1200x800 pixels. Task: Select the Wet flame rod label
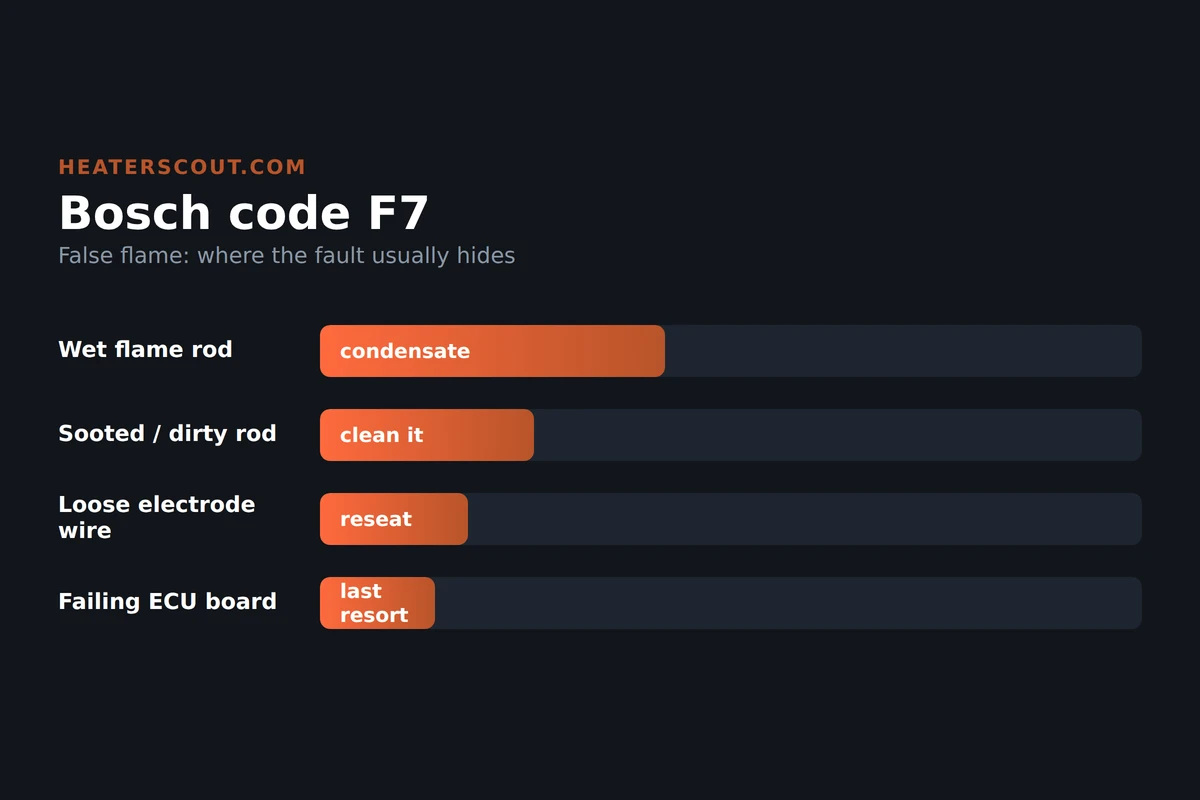pos(145,349)
